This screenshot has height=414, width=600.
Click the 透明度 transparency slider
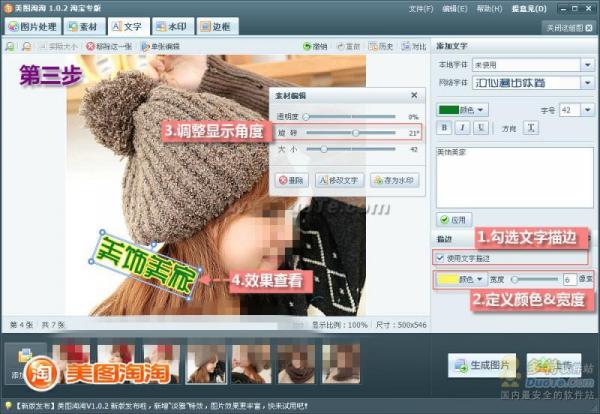350,117
